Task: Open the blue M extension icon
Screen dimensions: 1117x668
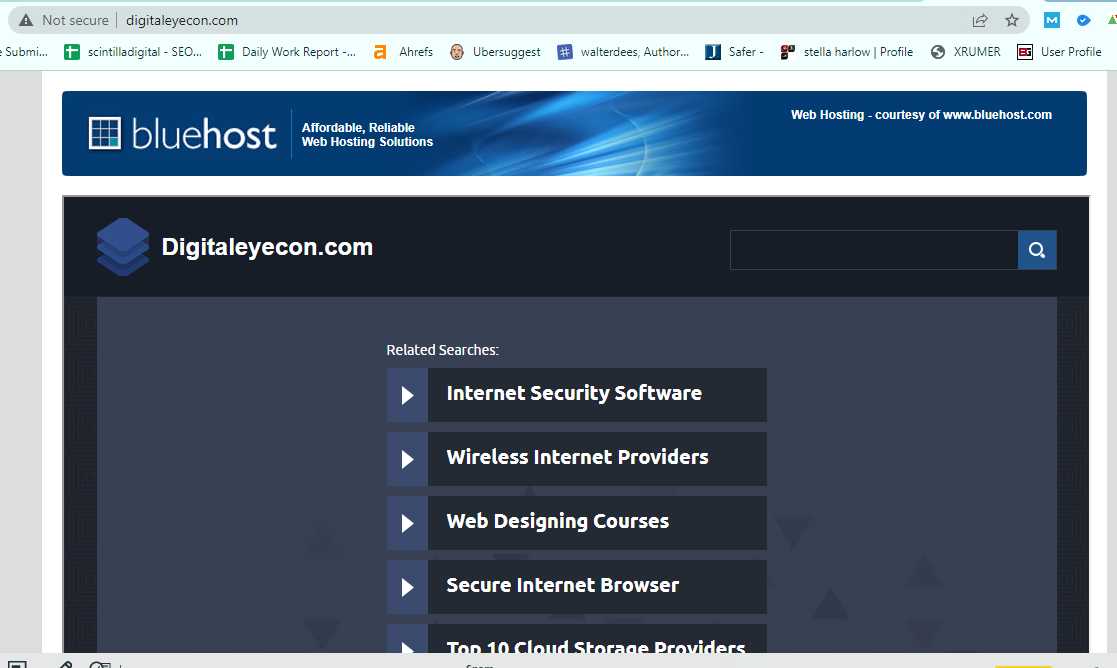Action: click(x=1051, y=21)
